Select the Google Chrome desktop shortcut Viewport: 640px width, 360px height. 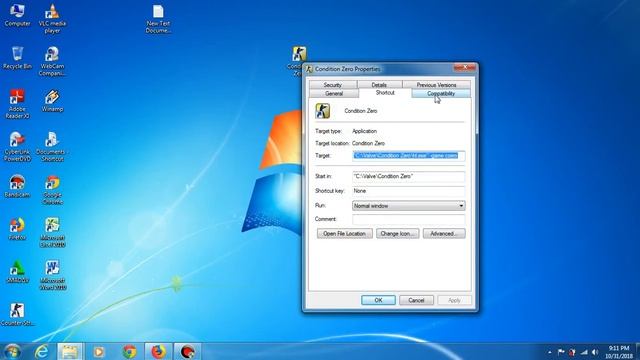(x=52, y=190)
